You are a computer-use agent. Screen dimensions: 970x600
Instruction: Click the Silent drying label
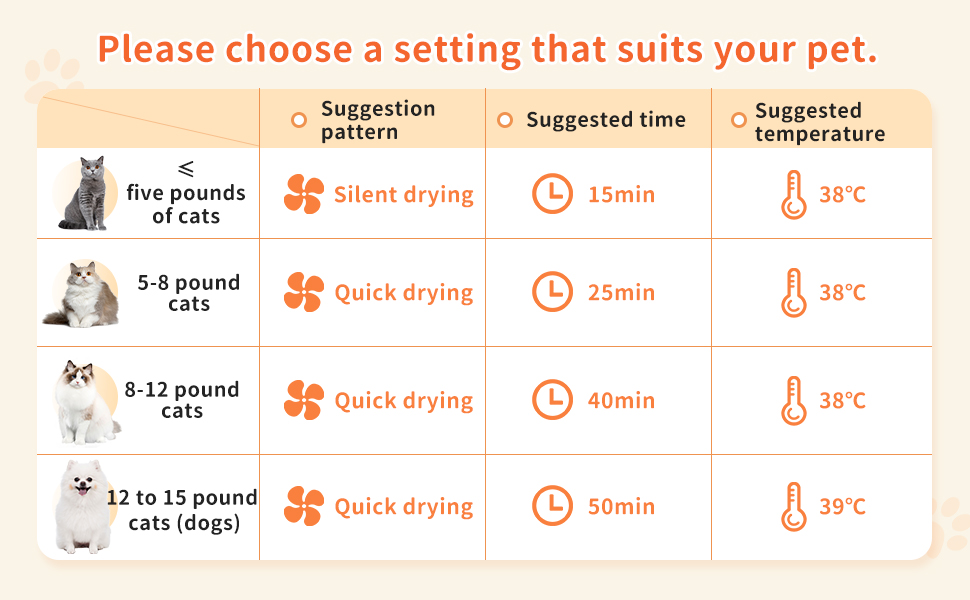pos(404,194)
